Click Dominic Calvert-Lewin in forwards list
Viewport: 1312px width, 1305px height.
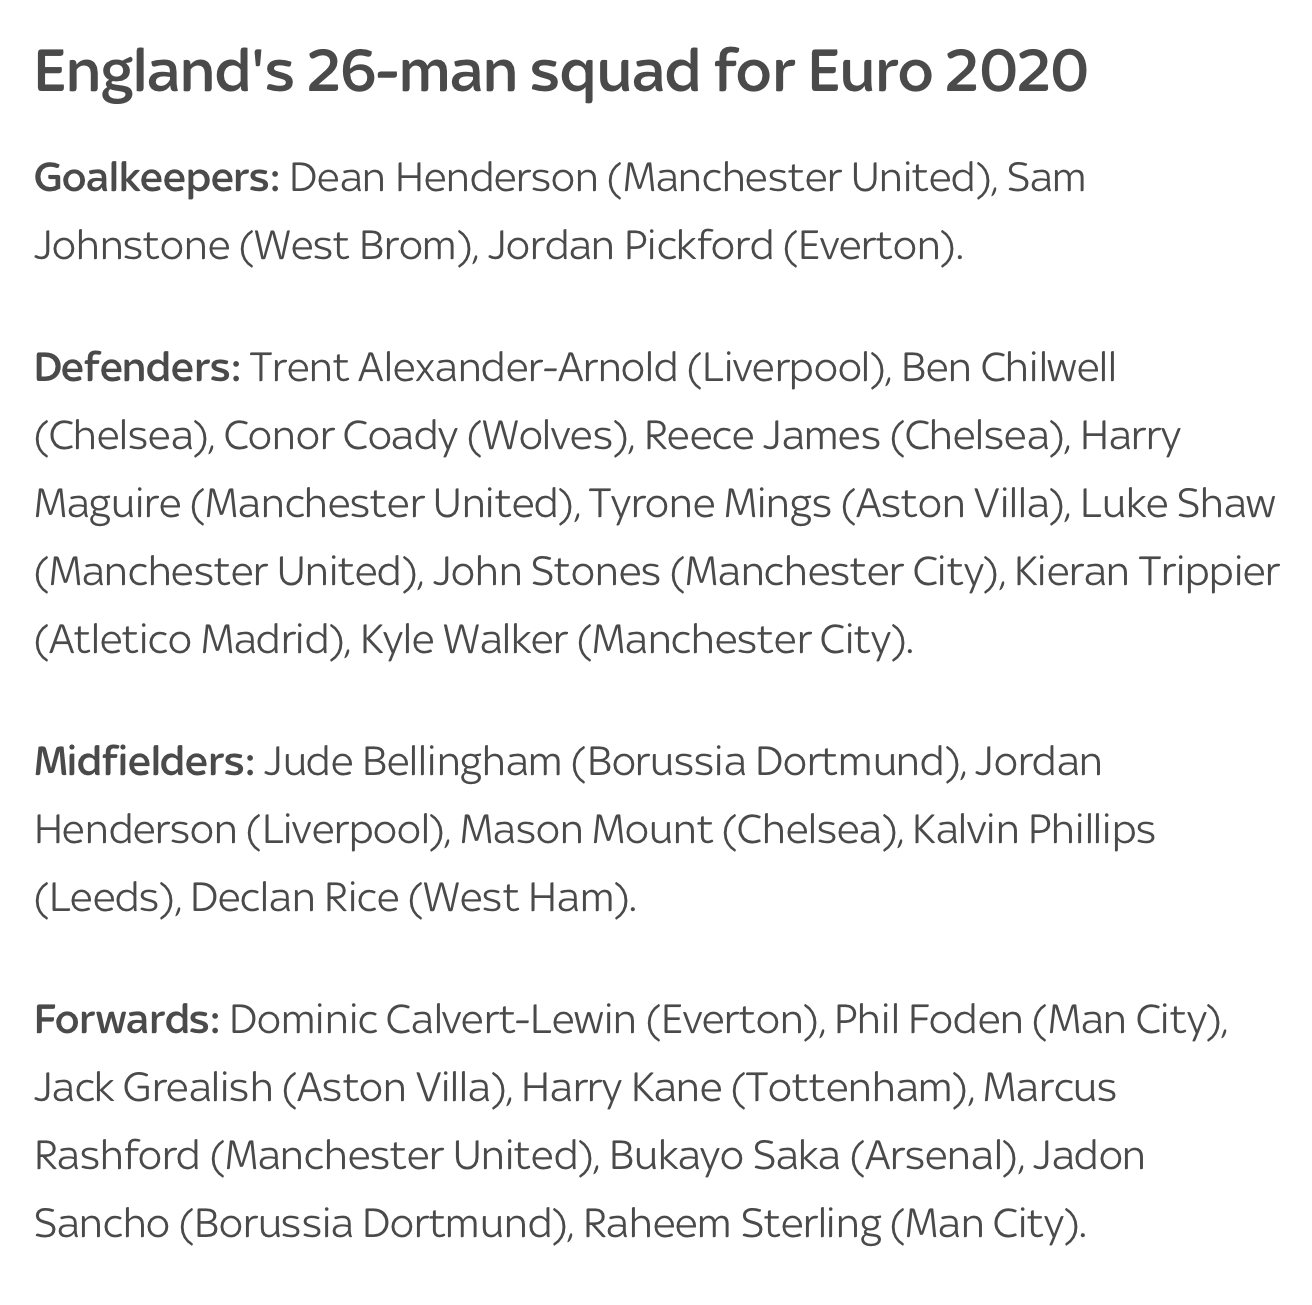[x=432, y=1019]
